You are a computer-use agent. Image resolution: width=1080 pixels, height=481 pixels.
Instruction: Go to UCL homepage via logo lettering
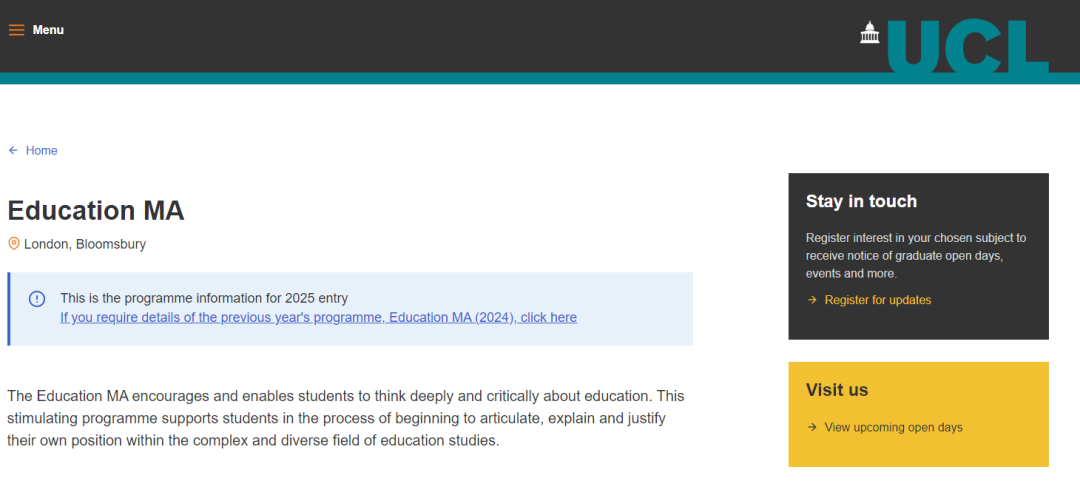coord(968,45)
